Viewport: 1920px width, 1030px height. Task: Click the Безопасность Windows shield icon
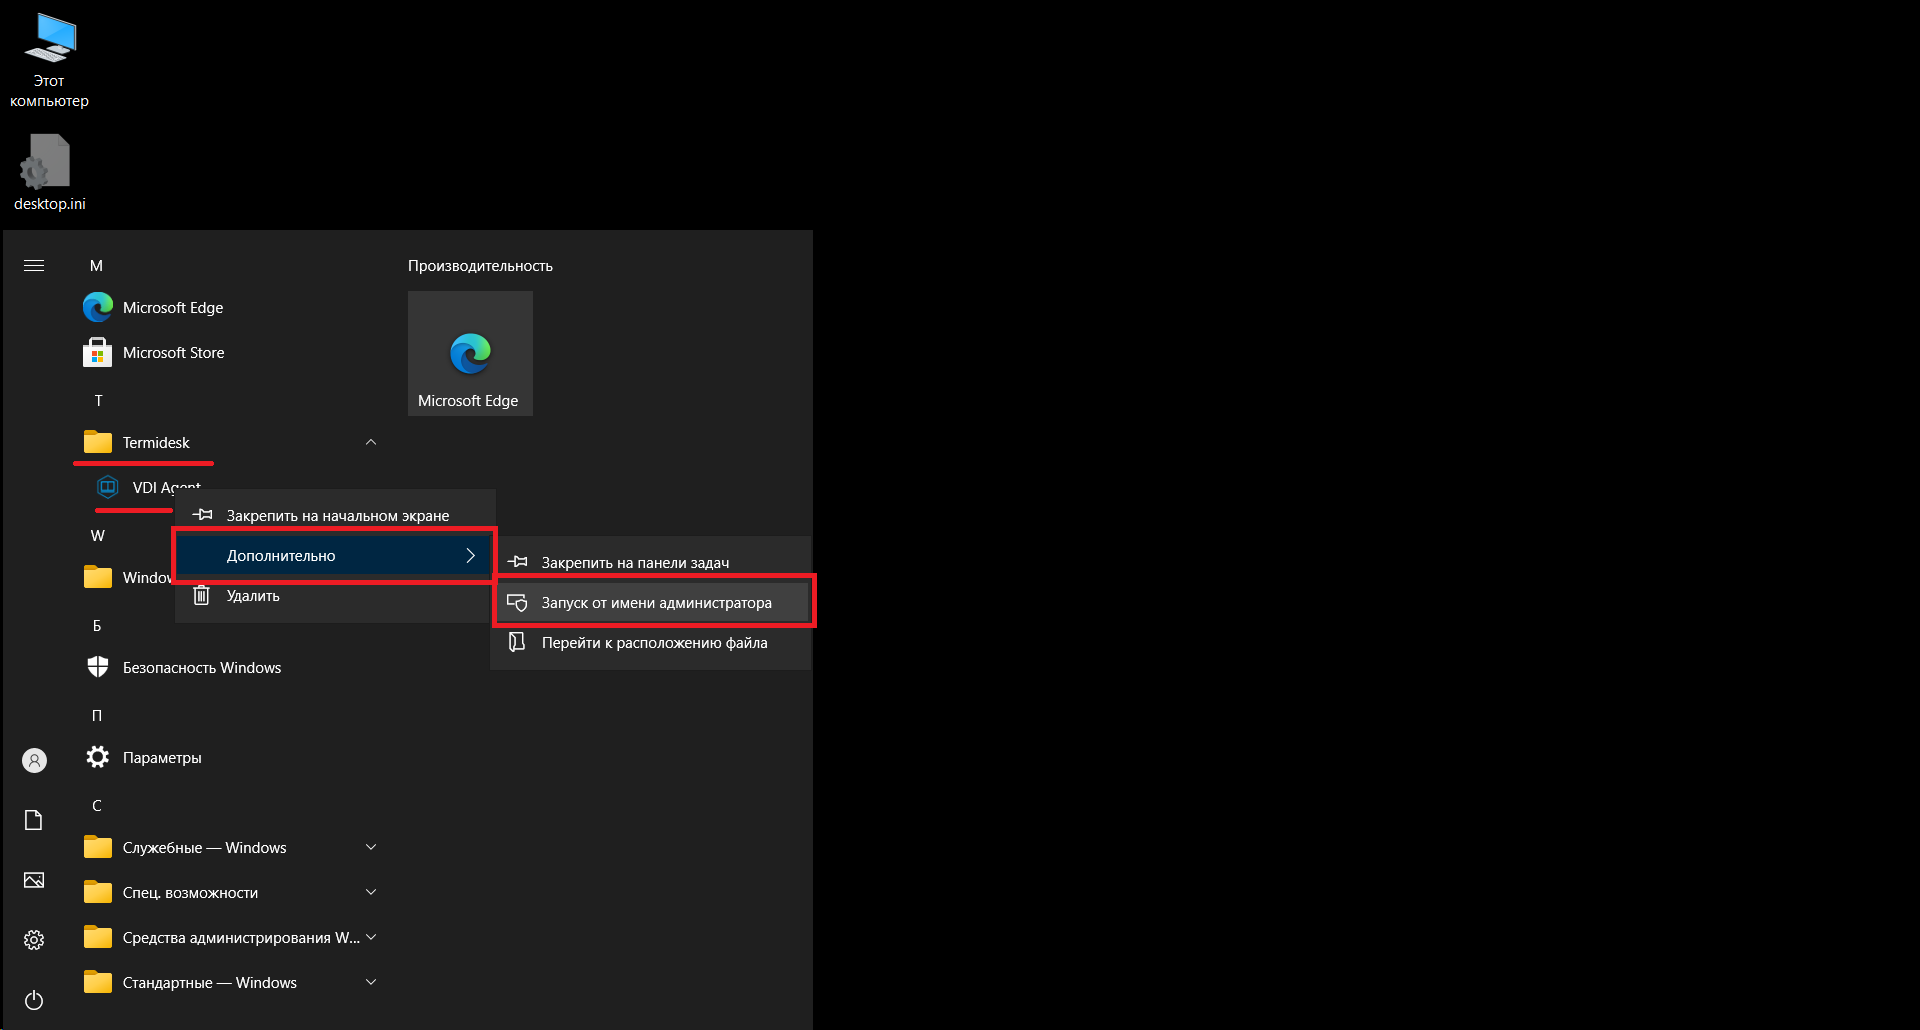pyautogui.click(x=98, y=667)
